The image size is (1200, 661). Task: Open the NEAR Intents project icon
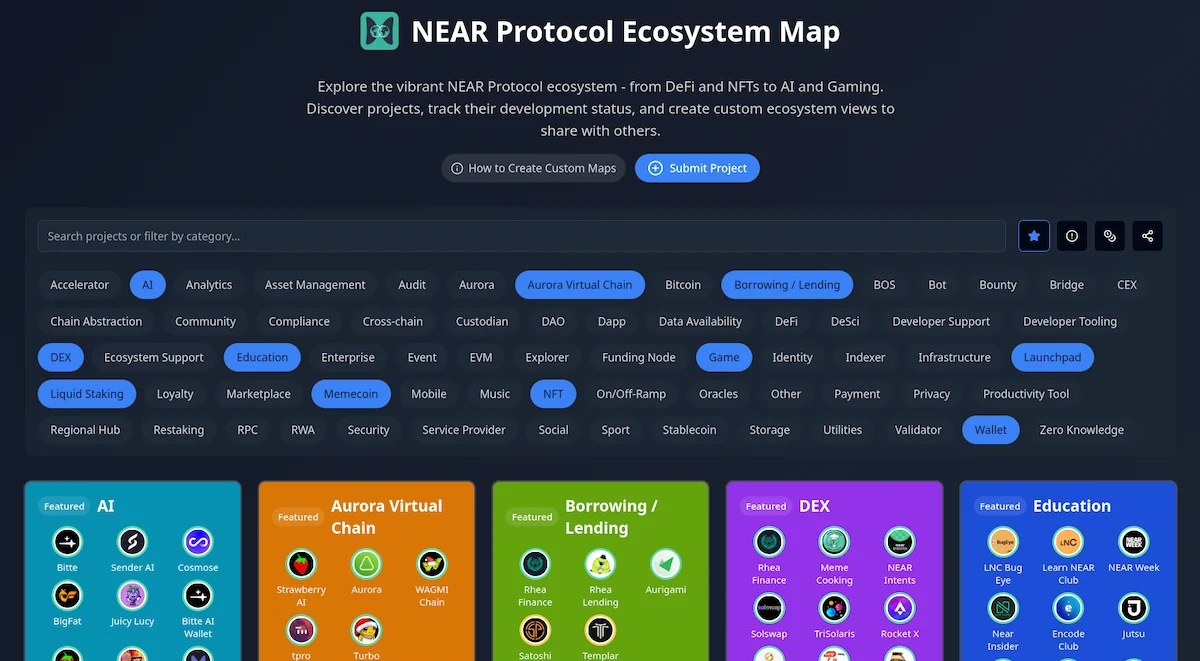click(900, 543)
